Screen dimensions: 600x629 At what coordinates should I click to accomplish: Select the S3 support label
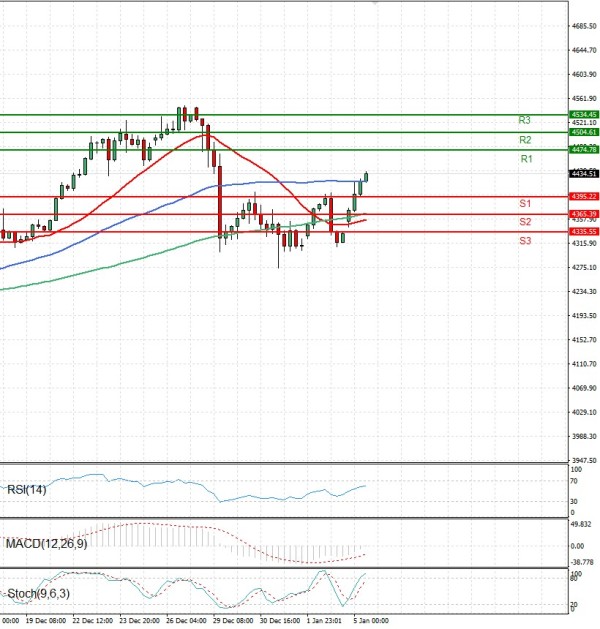pyautogui.click(x=524, y=241)
